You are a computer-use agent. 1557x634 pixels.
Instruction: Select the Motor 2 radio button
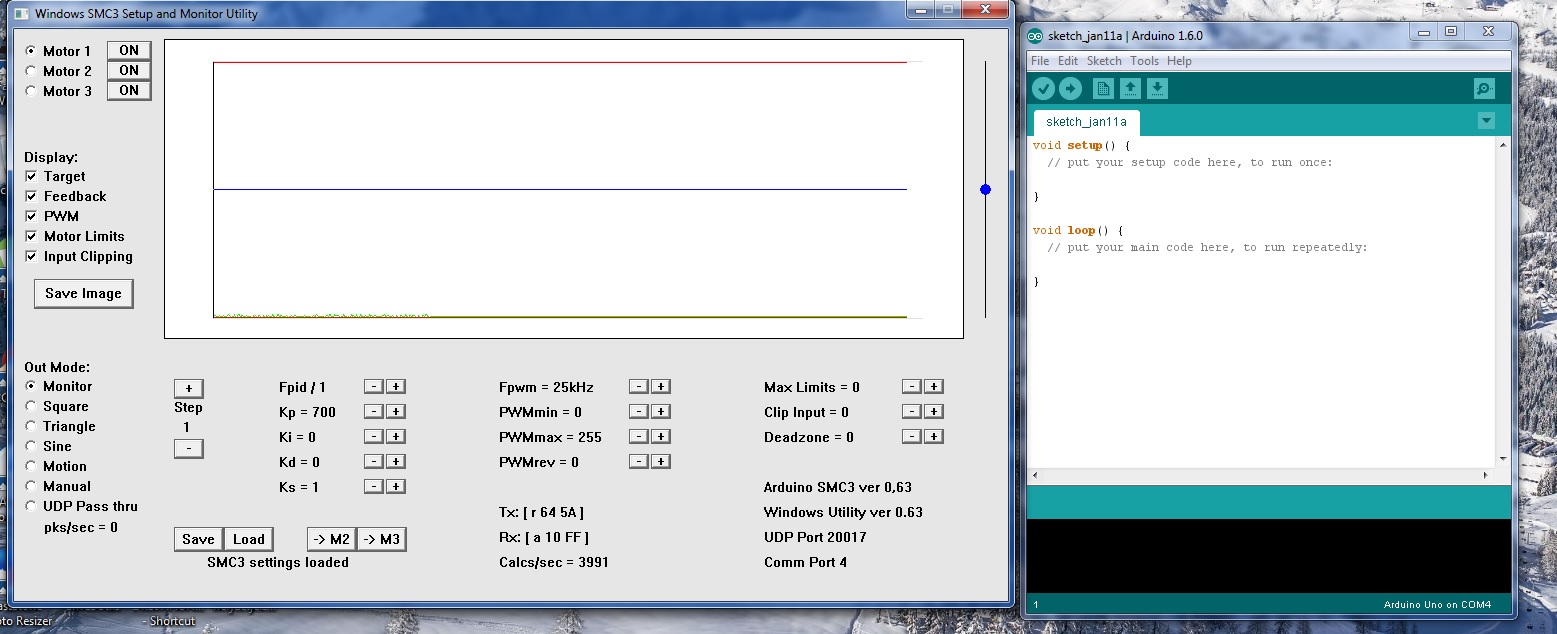[31, 71]
